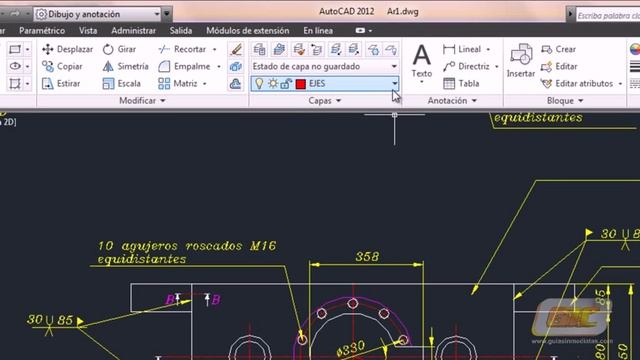Click the rectangle draw tool icon
The width and height of the screenshot is (640, 360).
15,49
